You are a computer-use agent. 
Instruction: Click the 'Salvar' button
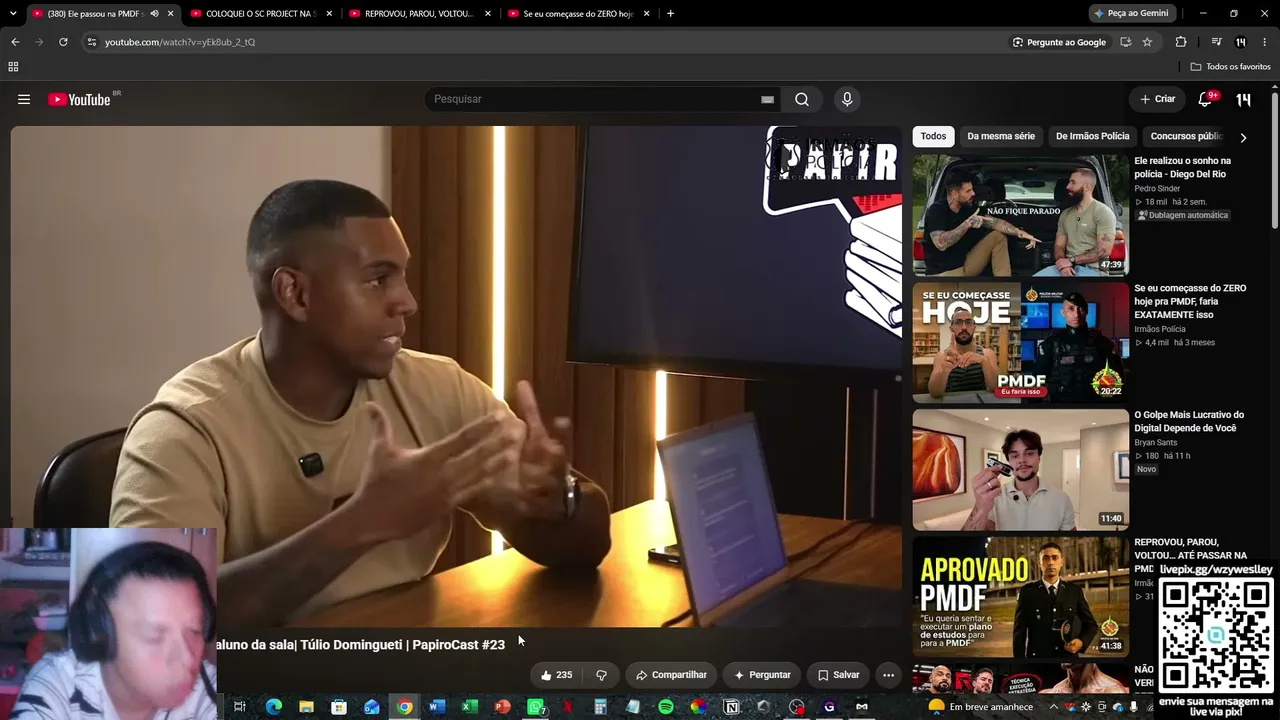[x=838, y=675]
